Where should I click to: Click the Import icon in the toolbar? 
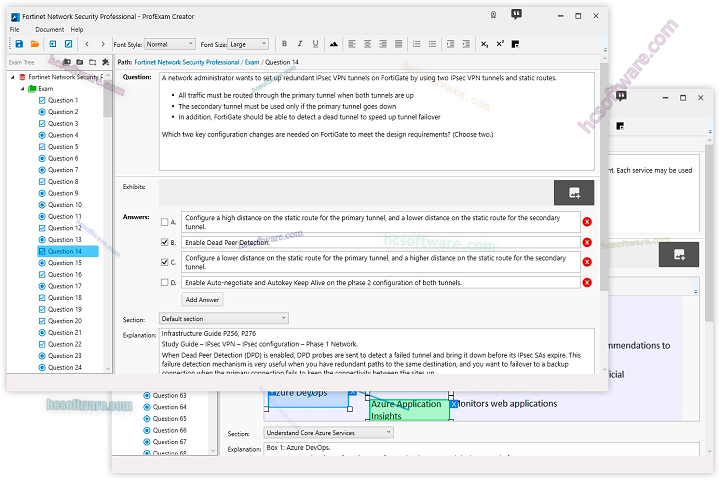click(x=53, y=44)
